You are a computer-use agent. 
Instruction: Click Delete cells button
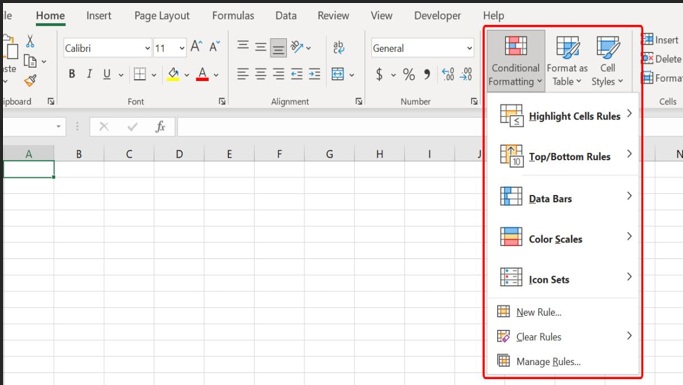point(662,59)
